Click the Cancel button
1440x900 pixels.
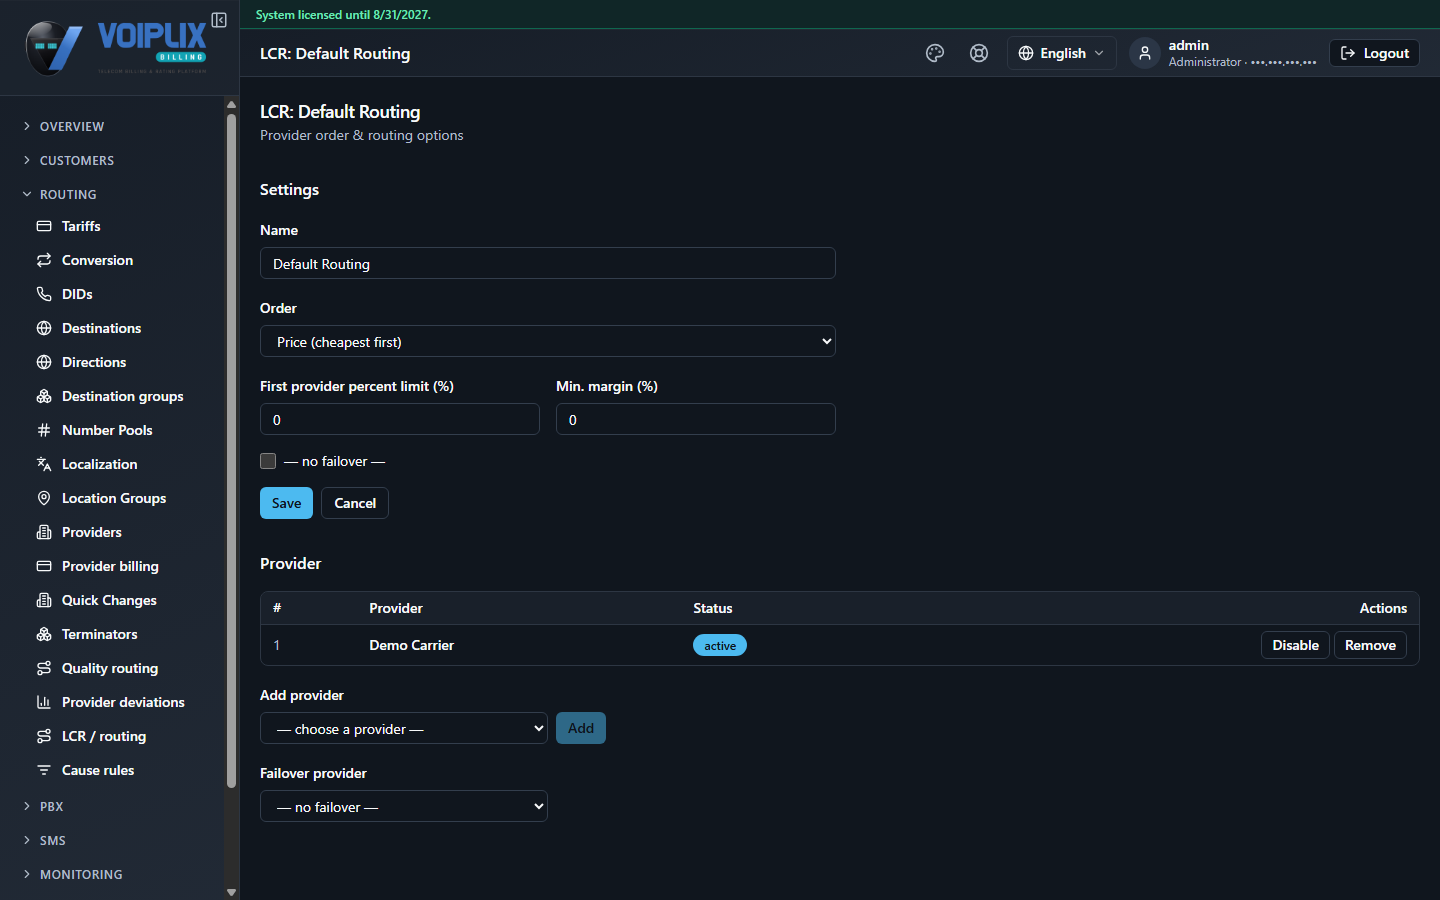355,503
